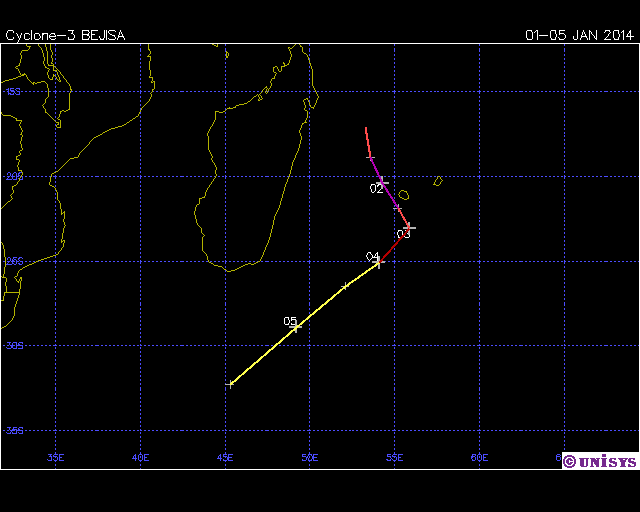The image size is (640, 512).
Task: Click the UNISYS logo
Action: pos(605,461)
